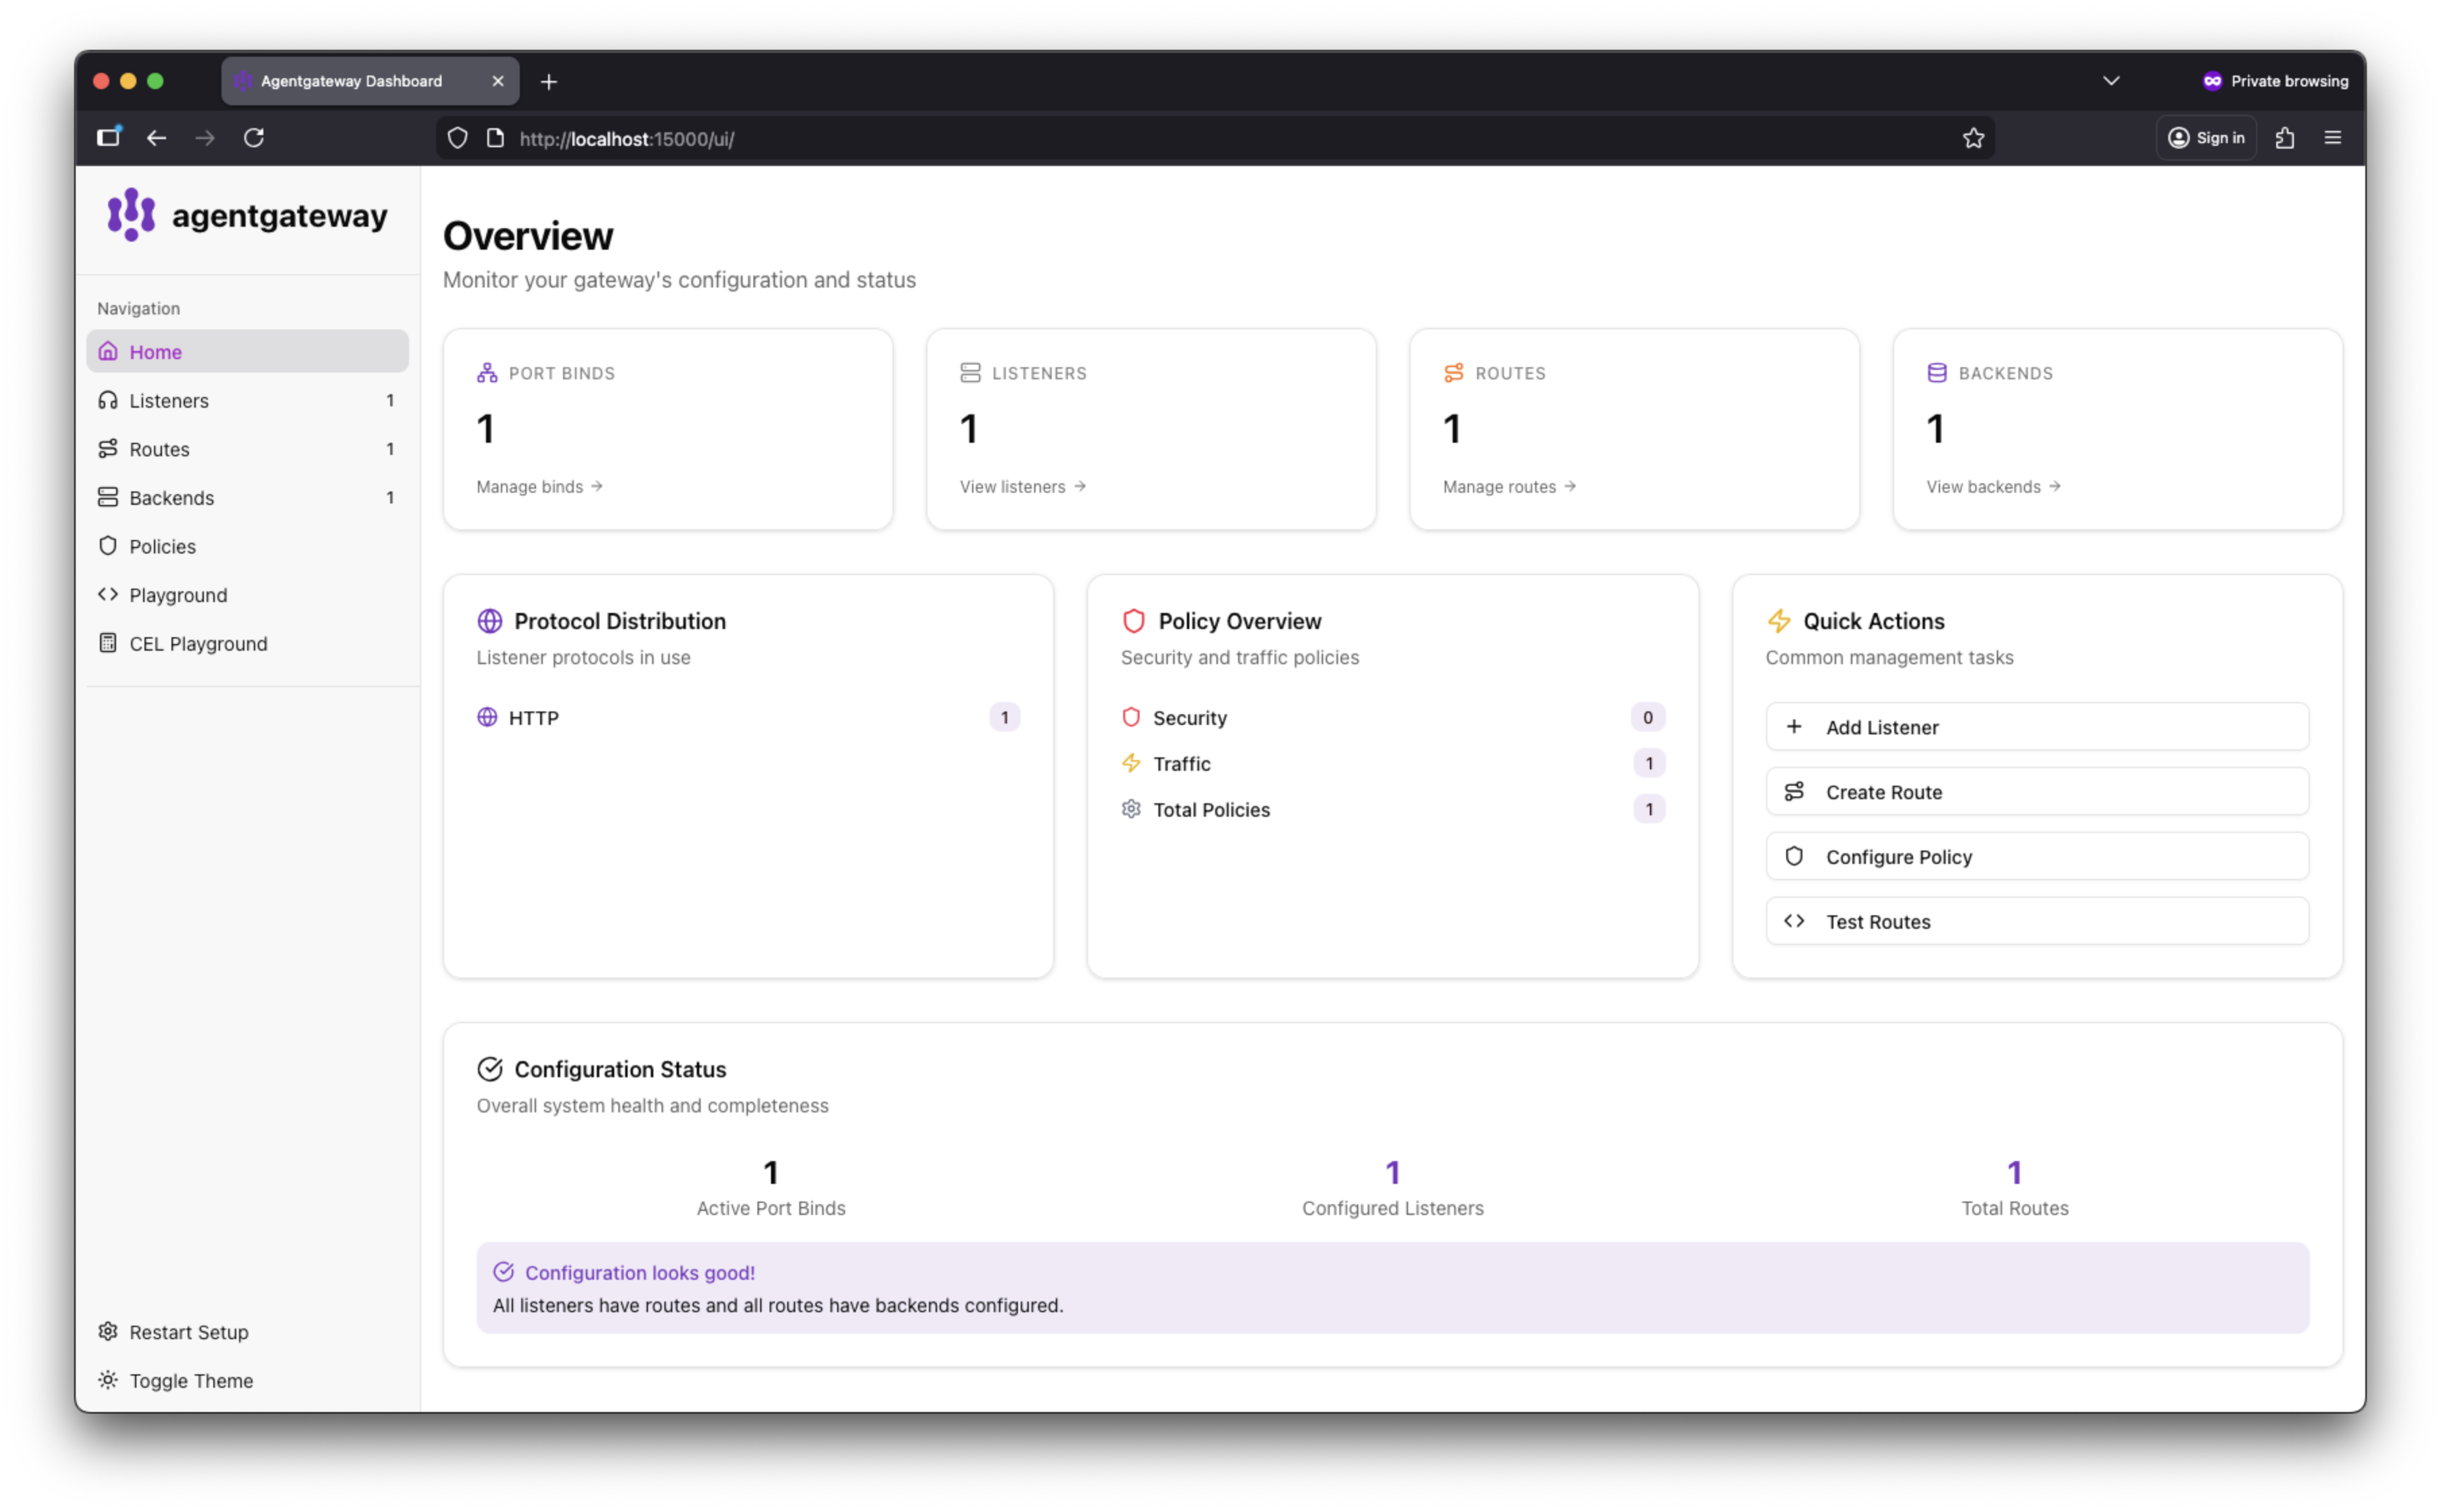The image size is (2441, 1512).
Task: Expand the list-all-tabs chevron
Action: [2111, 81]
